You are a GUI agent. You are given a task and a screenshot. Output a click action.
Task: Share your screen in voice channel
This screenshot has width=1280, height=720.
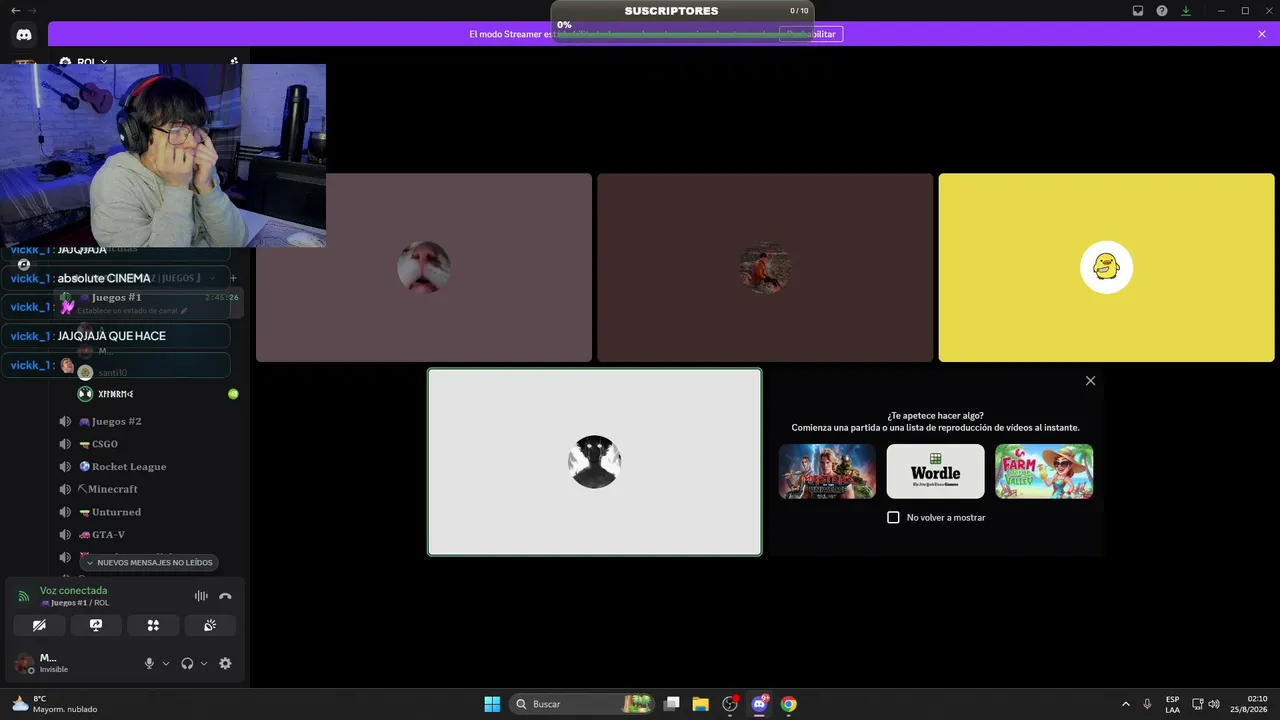click(96, 625)
